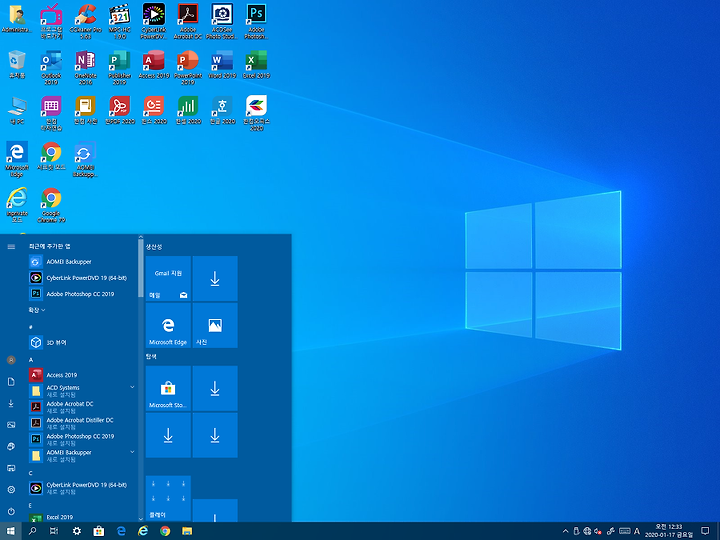Open 3D Viewer from app list

[83, 343]
